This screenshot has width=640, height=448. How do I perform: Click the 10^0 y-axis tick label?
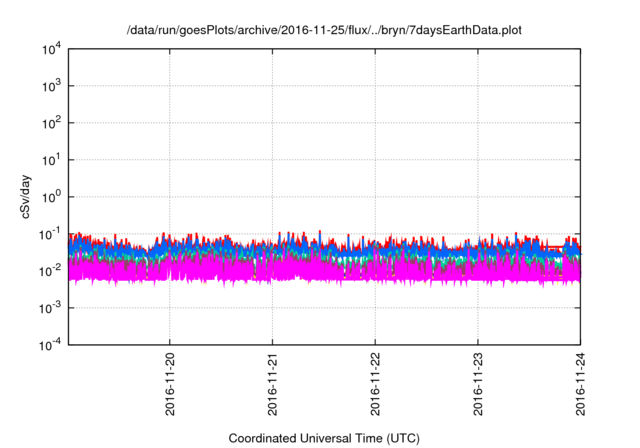coord(51,197)
